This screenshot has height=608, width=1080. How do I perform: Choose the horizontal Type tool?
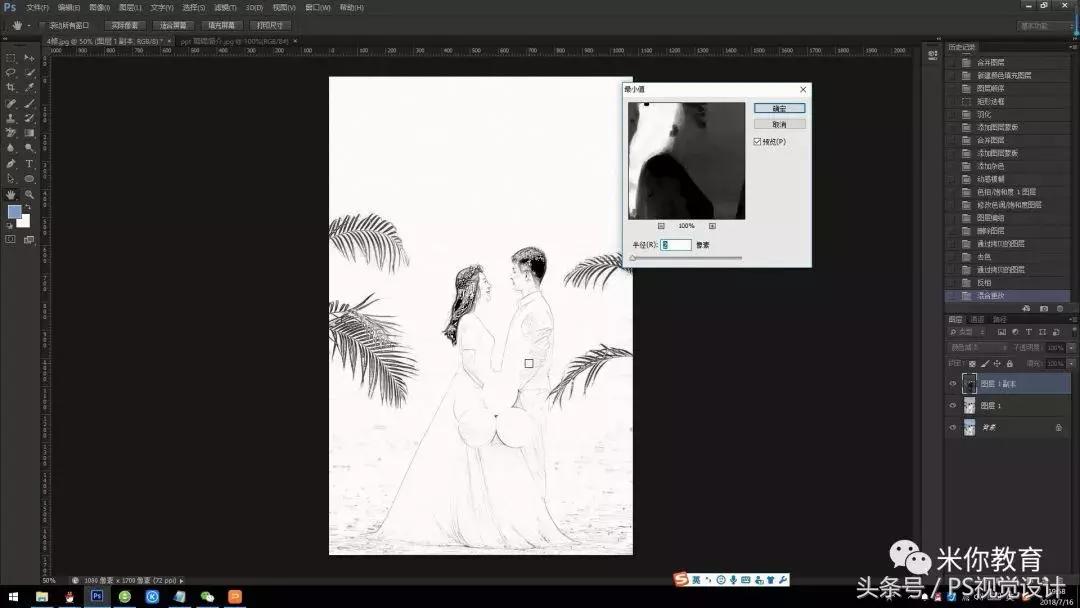29,163
